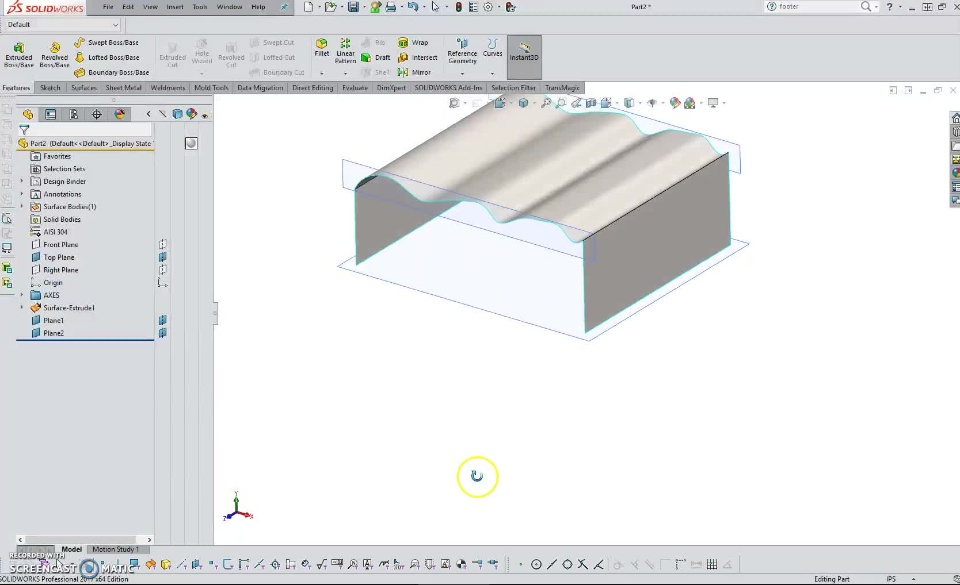Toggle Right Plane visibility in display pane
Viewport: 960px width, 585px height.
click(x=163, y=270)
